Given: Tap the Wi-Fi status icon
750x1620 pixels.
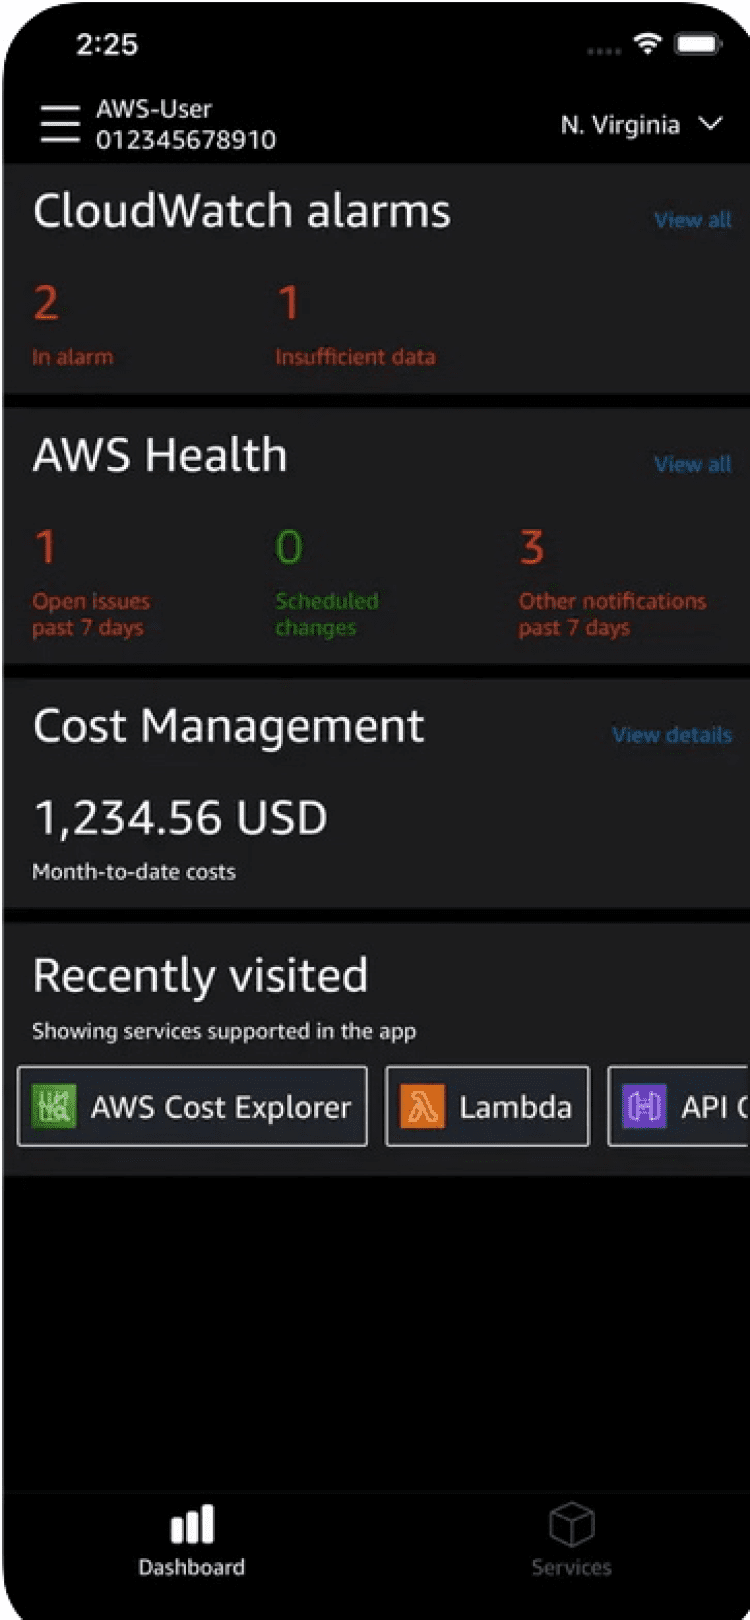Looking at the screenshot, I should pyautogui.click(x=648, y=44).
